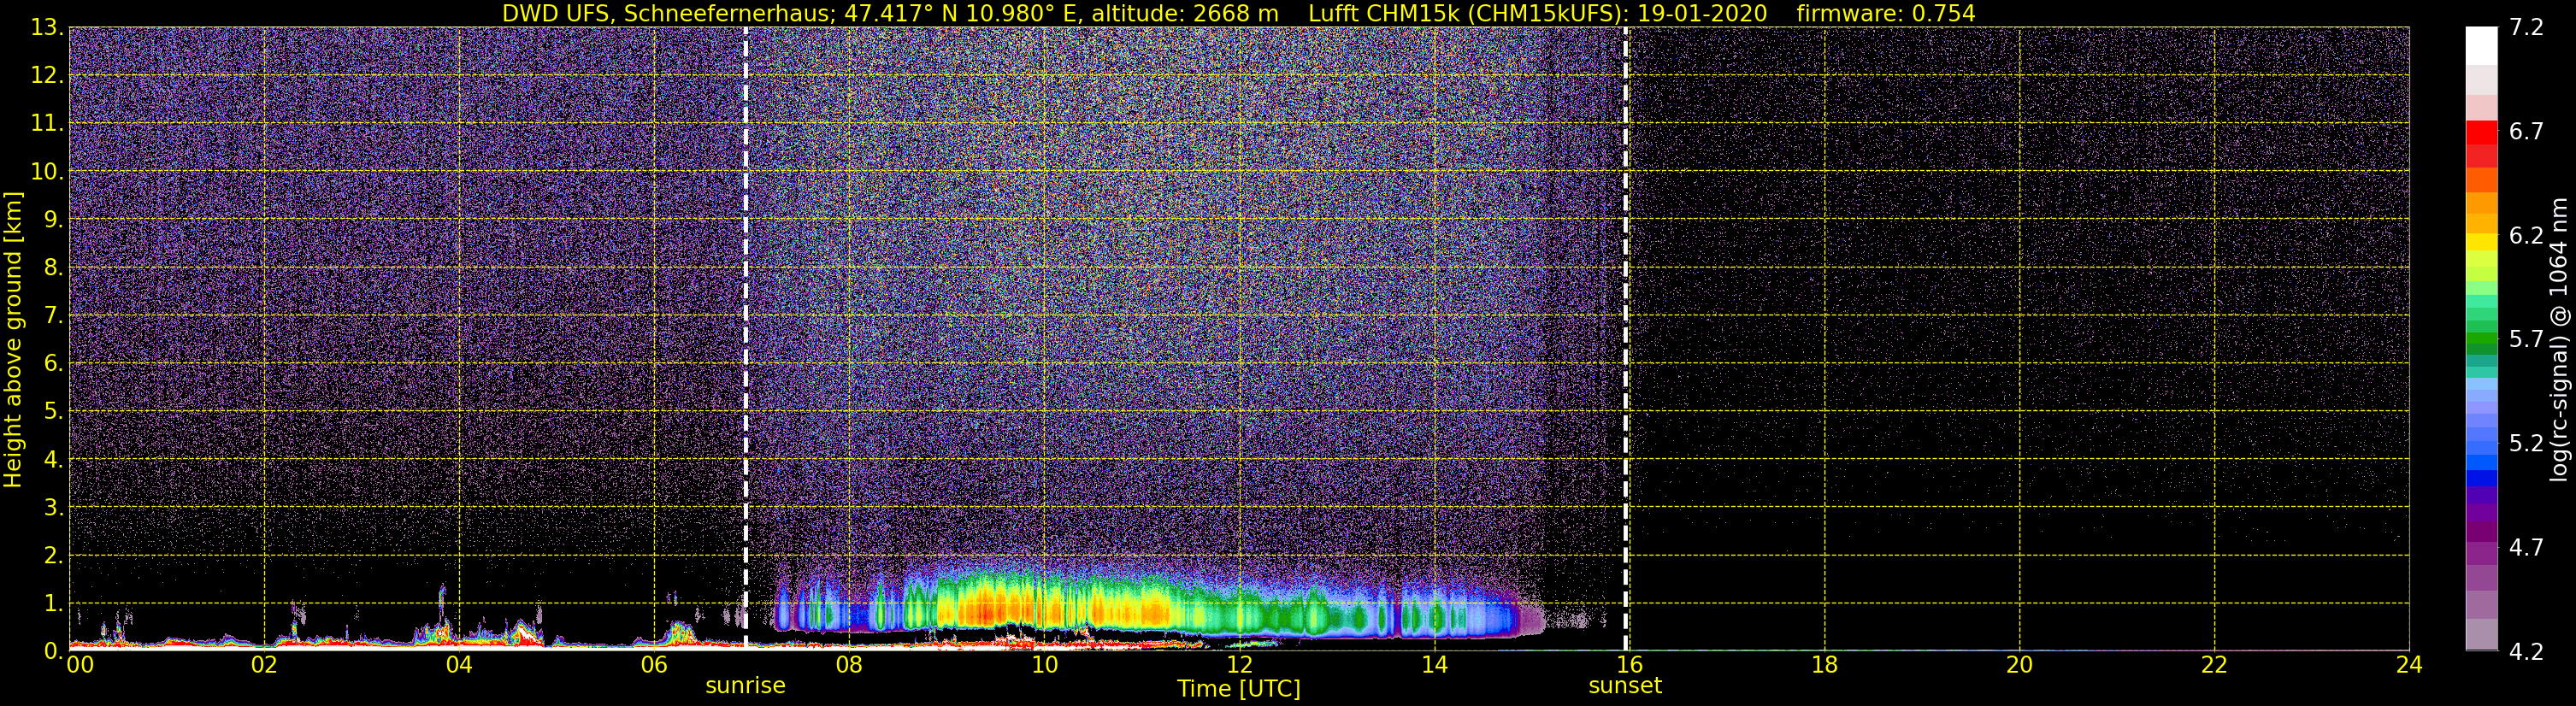Click the 6.7 value on the colorbar
The width and height of the screenshot is (2576, 706).
pos(2527,131)
